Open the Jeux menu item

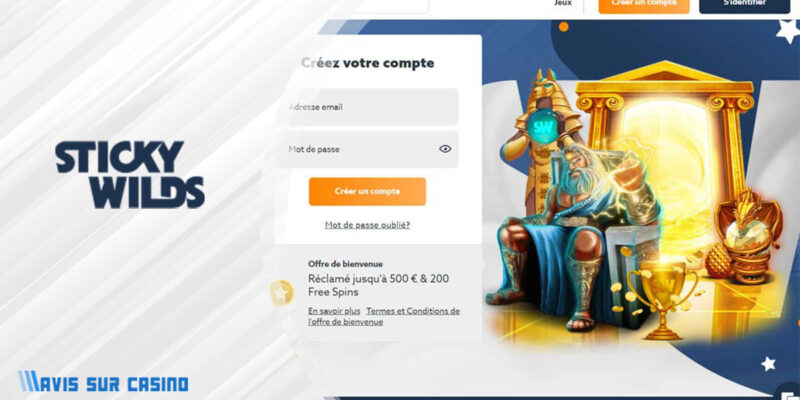pyautogui.click(x=563, y=3)
